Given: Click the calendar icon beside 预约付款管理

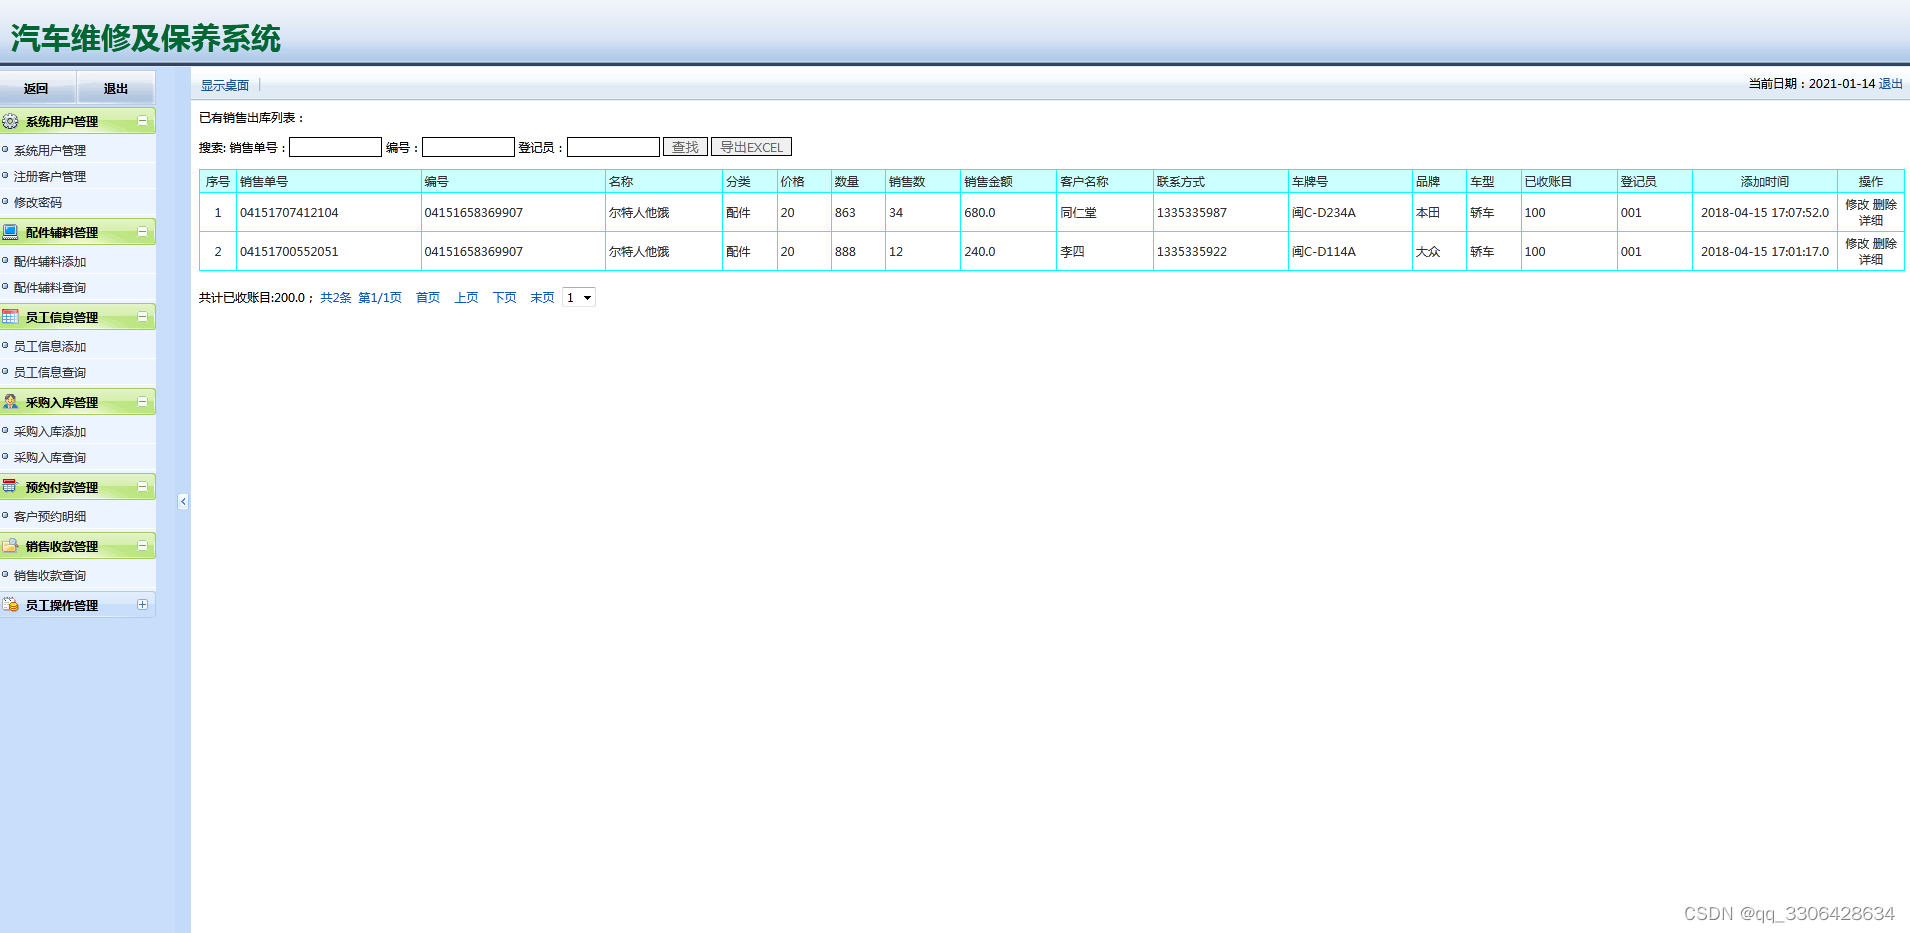Looking at the screenshot, I should click(10, 487).
